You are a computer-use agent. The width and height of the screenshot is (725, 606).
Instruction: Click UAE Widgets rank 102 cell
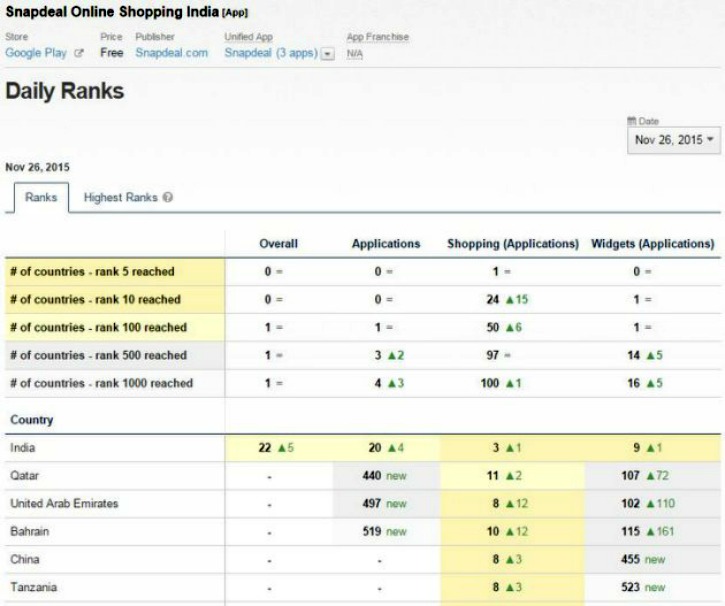[652, 503]
